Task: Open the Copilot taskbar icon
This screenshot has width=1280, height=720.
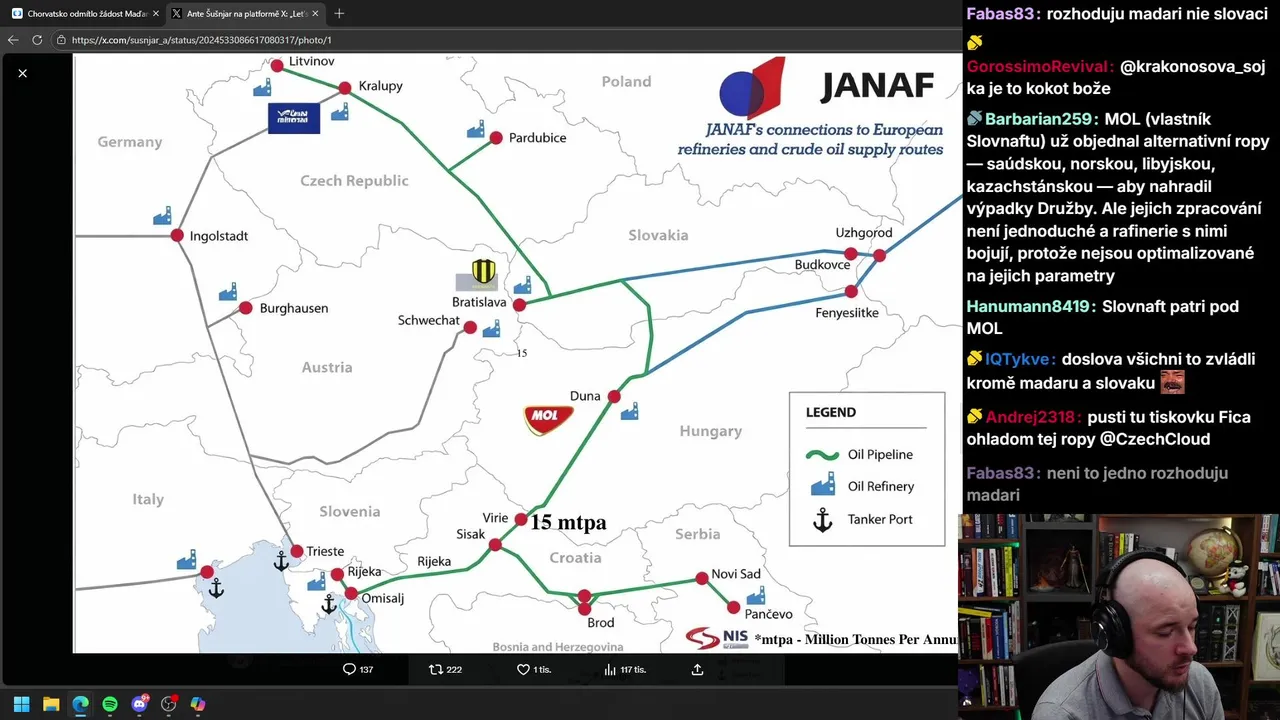Action: click(x=198, y=704)
